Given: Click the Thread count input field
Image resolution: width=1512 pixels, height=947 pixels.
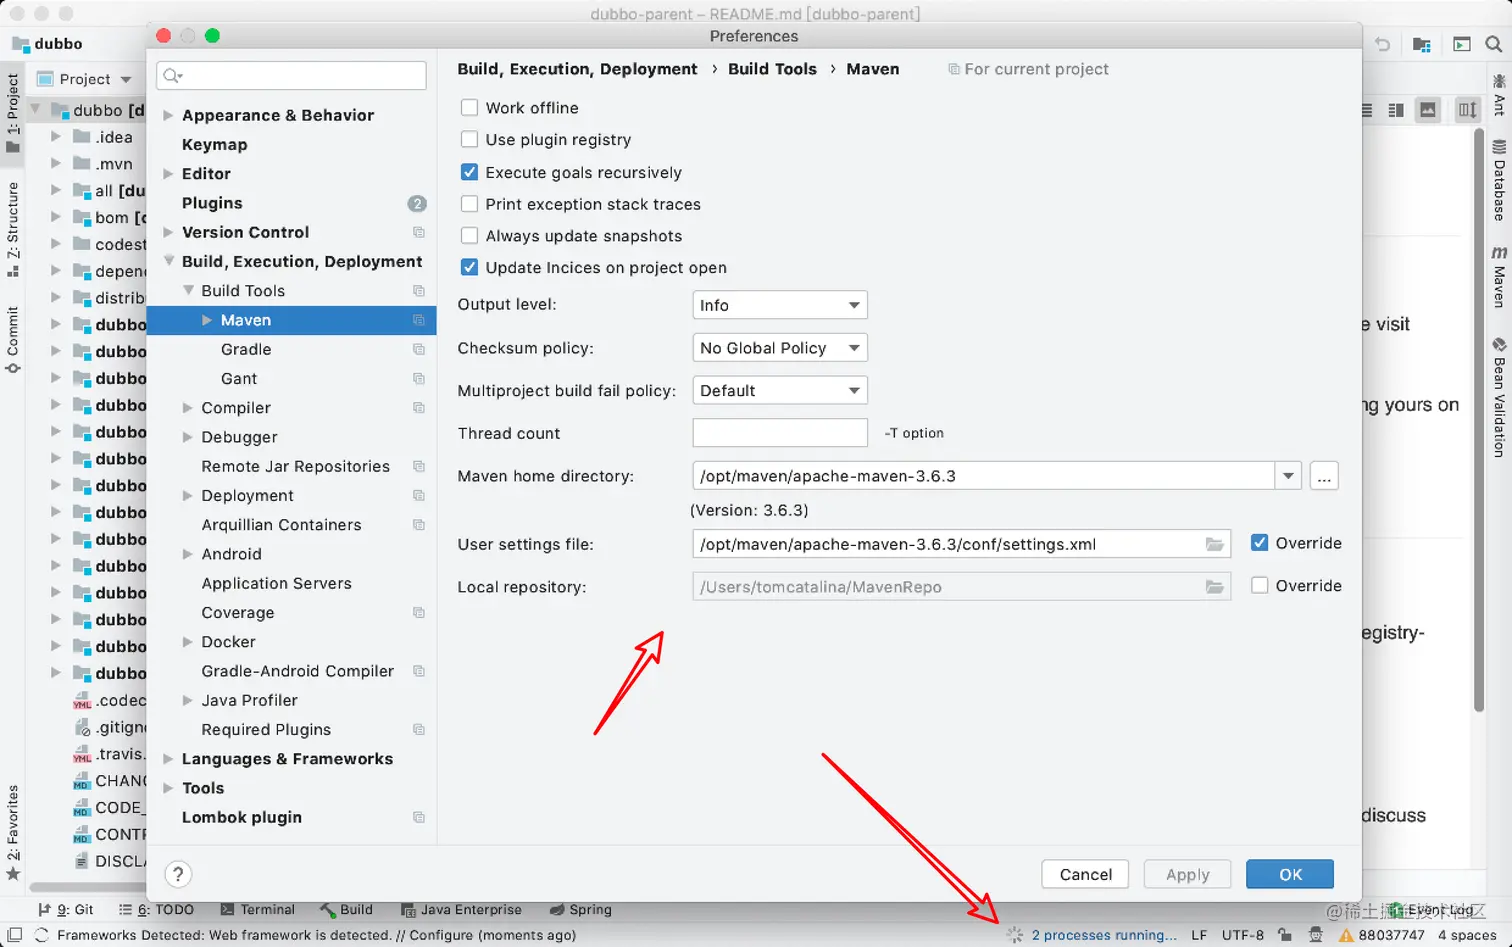Looking at the screenshot, I should coord(780,433).
